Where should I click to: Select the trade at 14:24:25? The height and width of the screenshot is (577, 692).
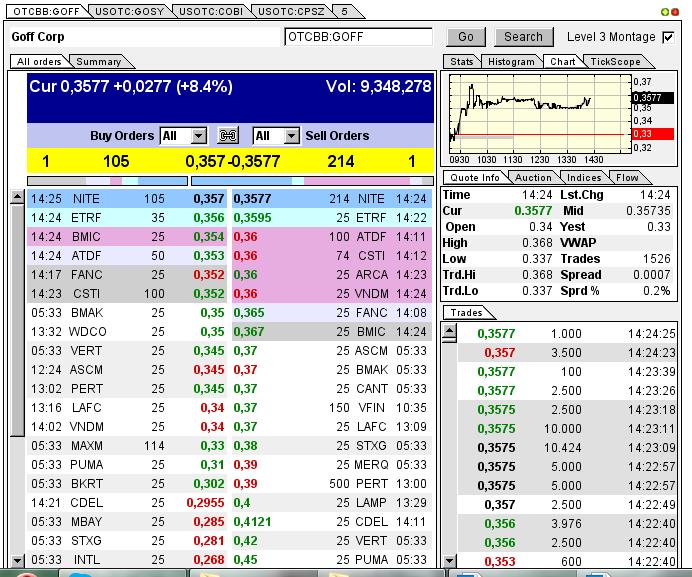[x=567, y=334]
